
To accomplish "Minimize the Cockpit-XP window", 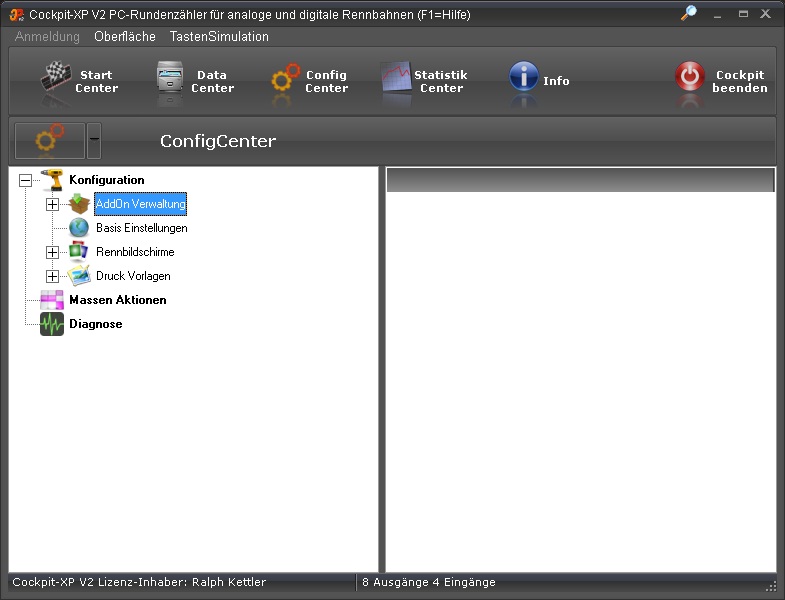I will [x=717, y=15].
